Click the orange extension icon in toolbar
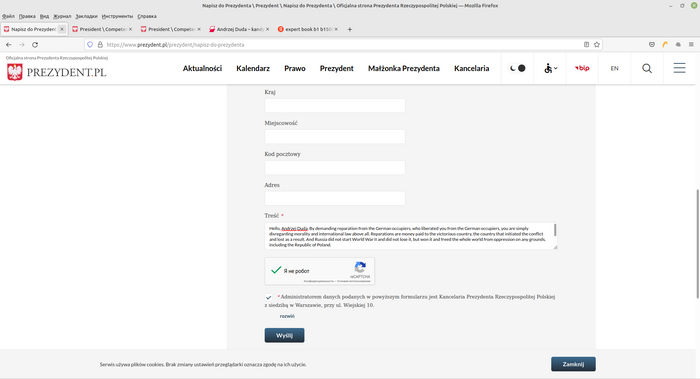Viewport: 700px width, 379px height. point(665,45)
